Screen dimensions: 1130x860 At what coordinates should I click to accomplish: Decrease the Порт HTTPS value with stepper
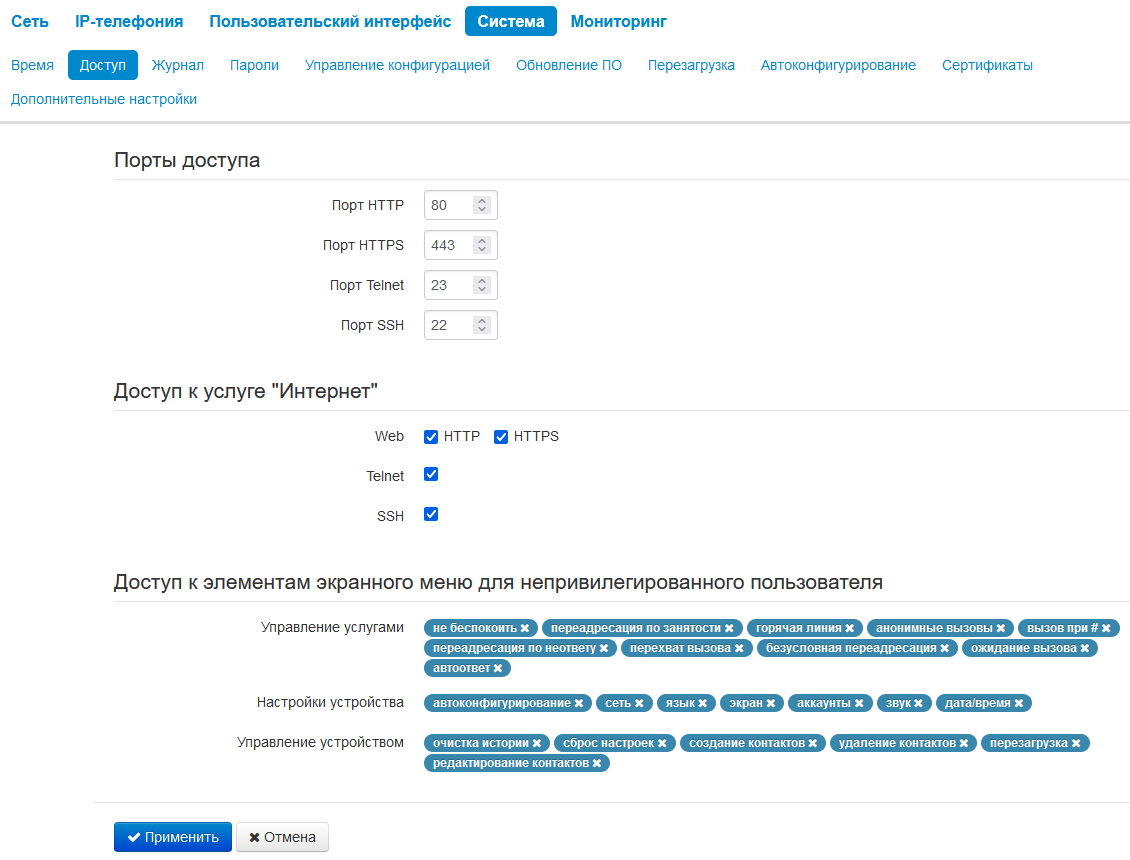tap(482, 249)
